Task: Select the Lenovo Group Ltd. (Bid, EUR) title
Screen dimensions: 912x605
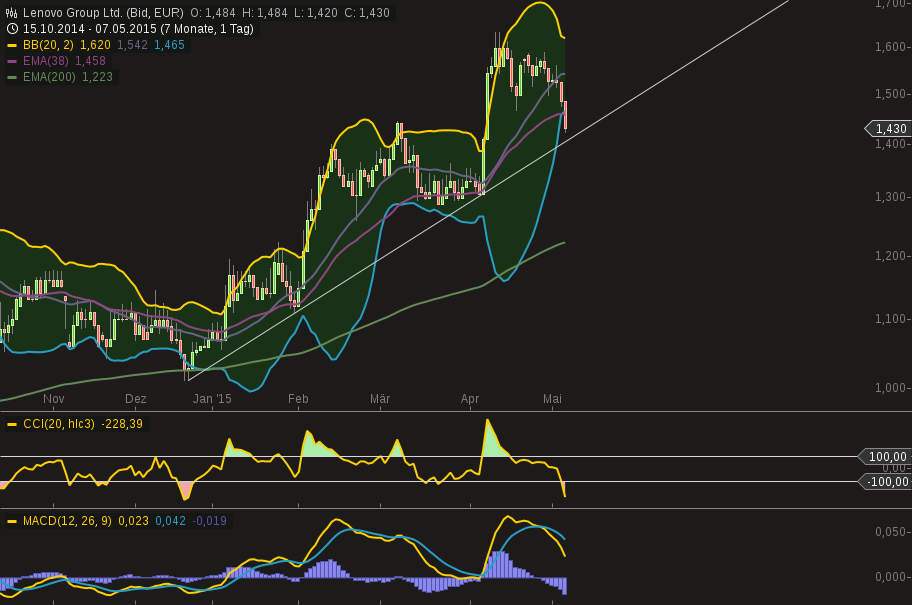Action: click(103, 13)
